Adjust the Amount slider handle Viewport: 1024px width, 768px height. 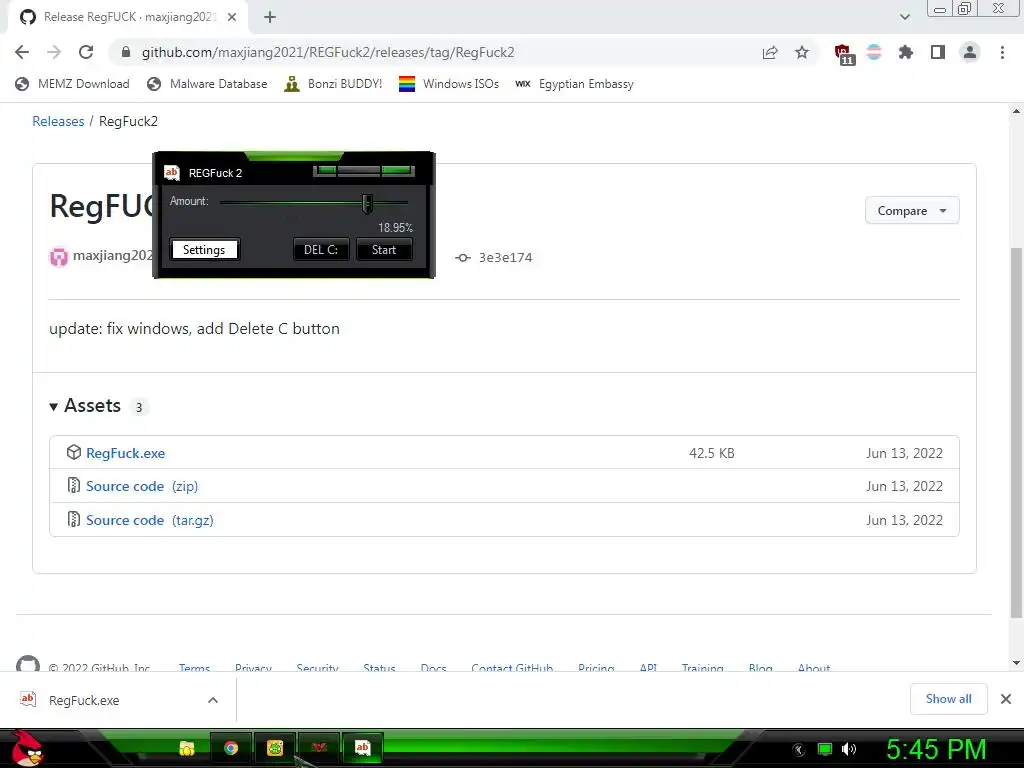367,203
